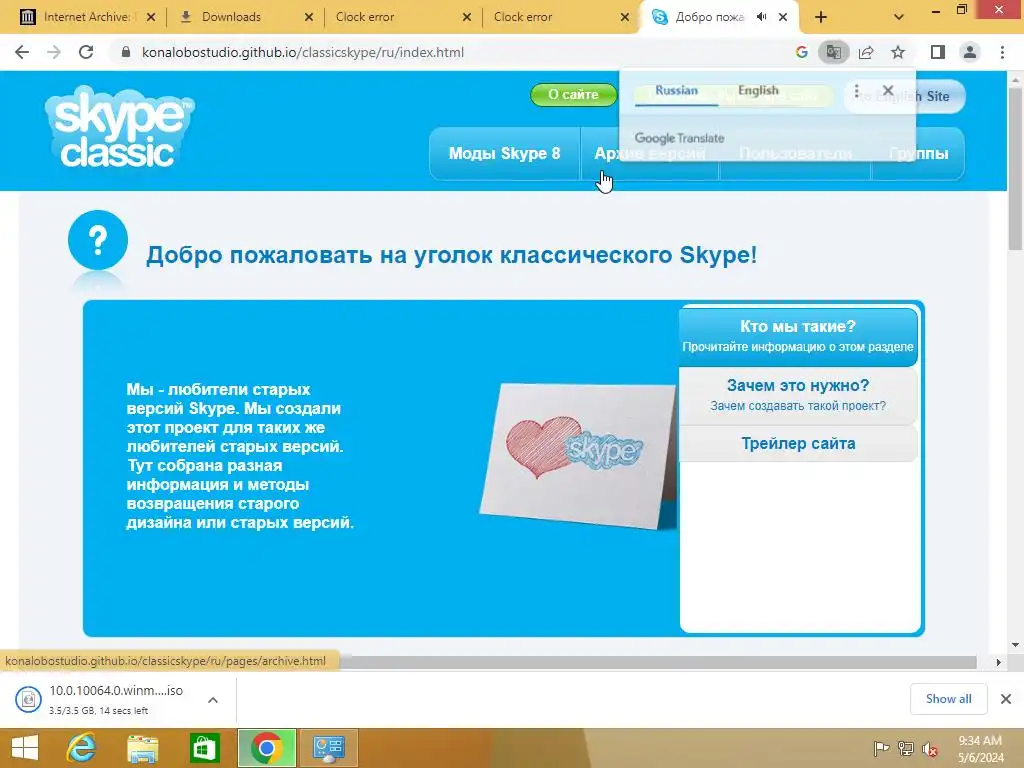The height and width of the screenshot is (768, 1024).
Task: Open the Windows Store taskbar icon
Action: 204,748
